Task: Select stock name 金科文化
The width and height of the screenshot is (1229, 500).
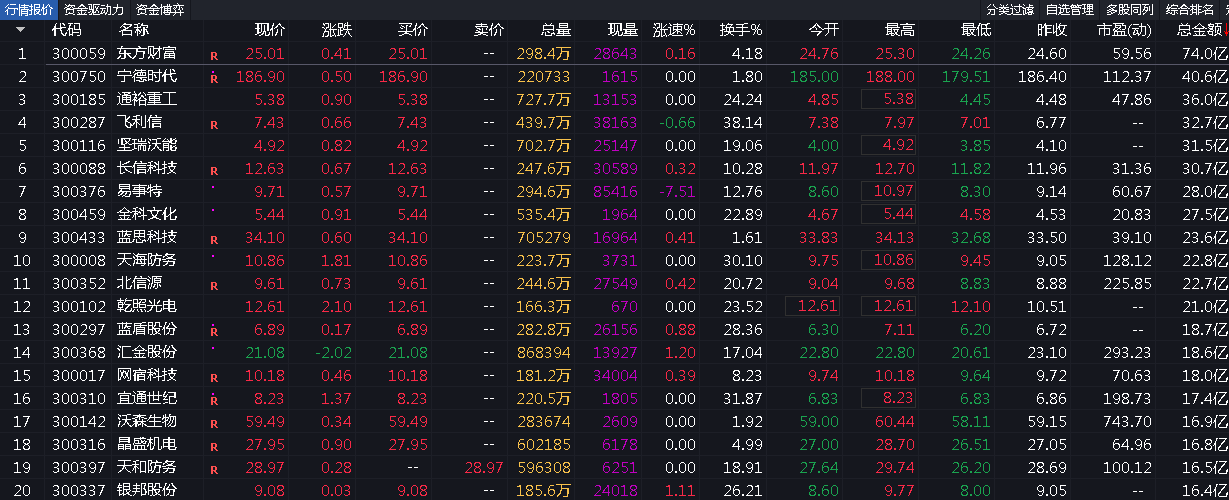Action: 147,214
